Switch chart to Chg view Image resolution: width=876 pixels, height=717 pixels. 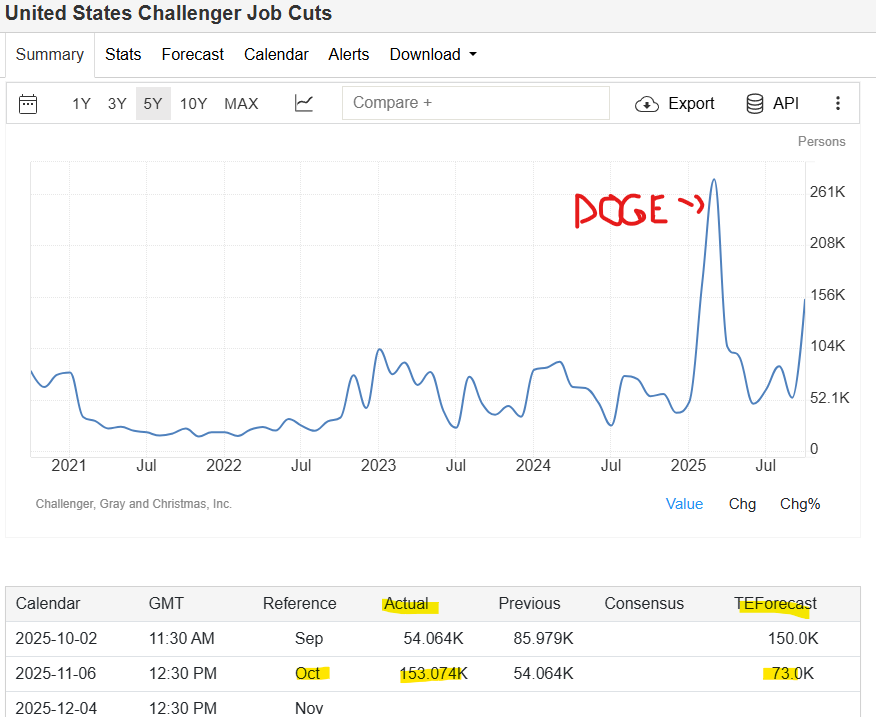pos(742,504)
